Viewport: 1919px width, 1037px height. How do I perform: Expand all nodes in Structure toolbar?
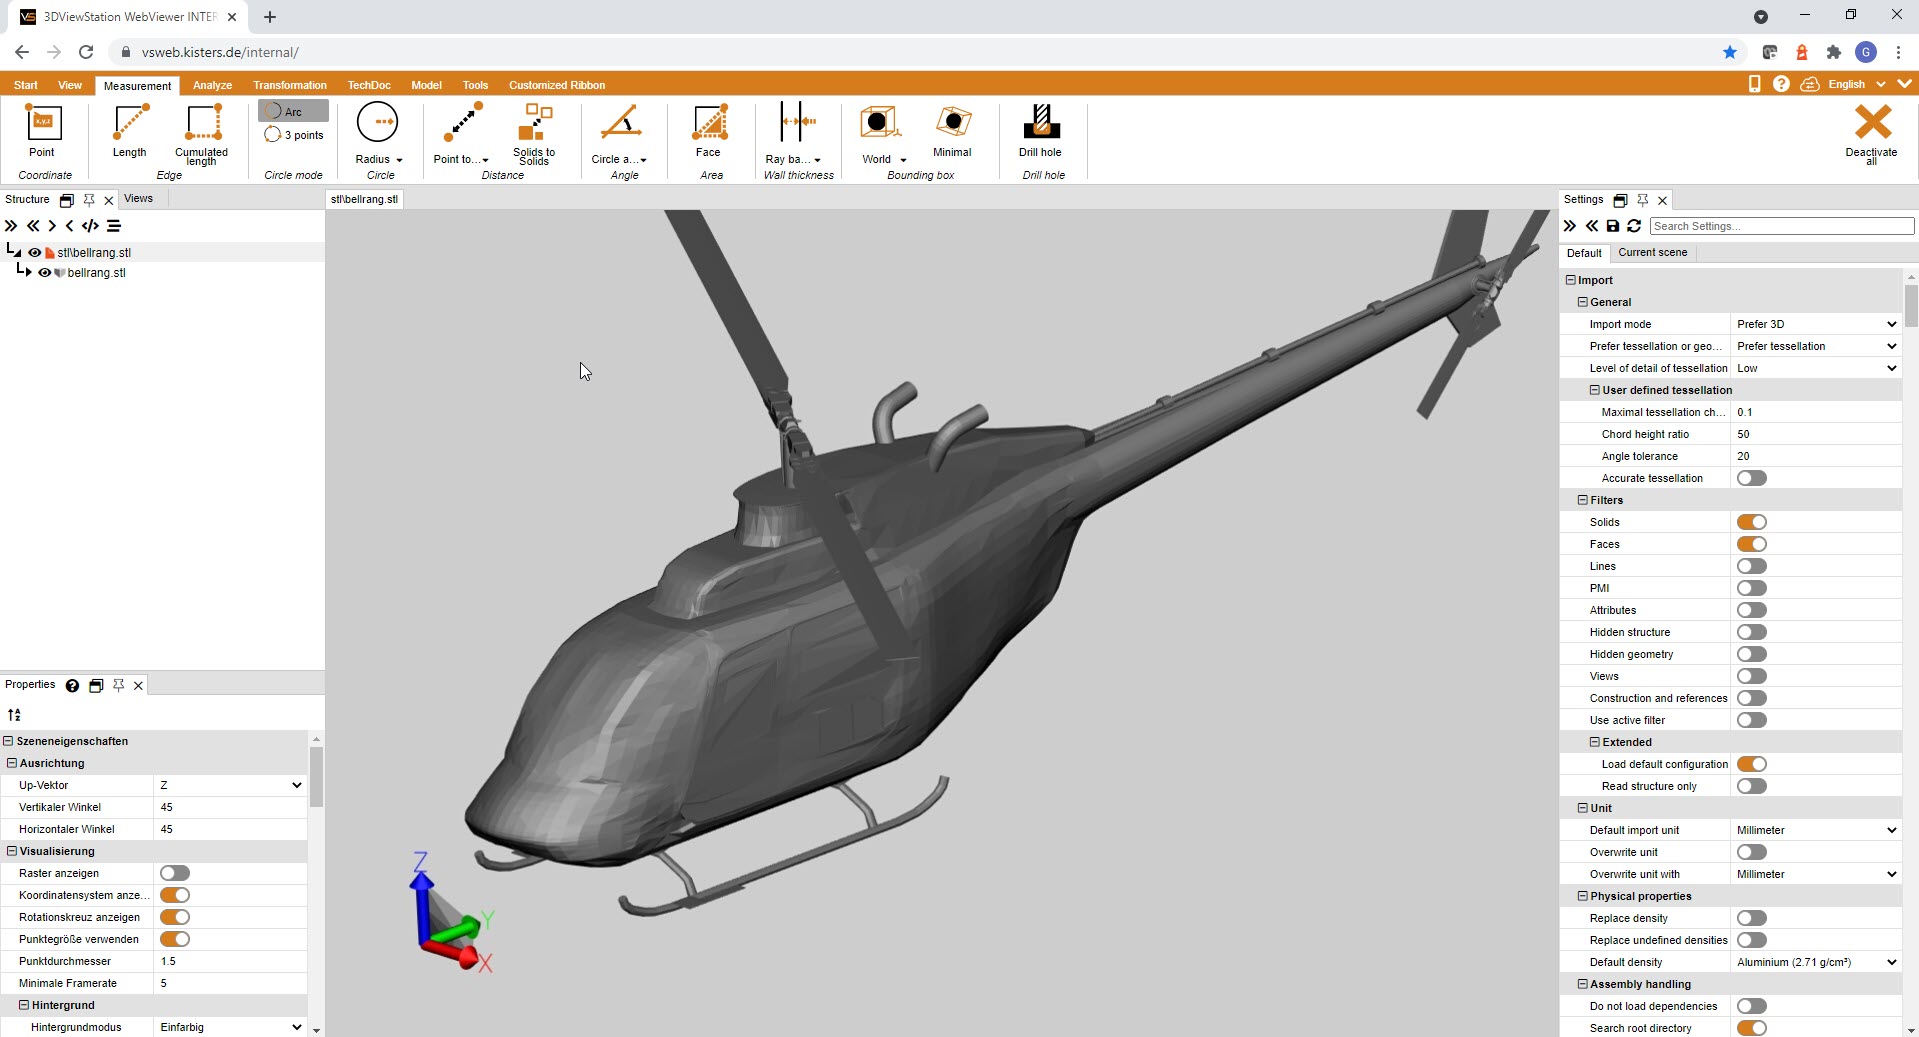coord(11,226)
